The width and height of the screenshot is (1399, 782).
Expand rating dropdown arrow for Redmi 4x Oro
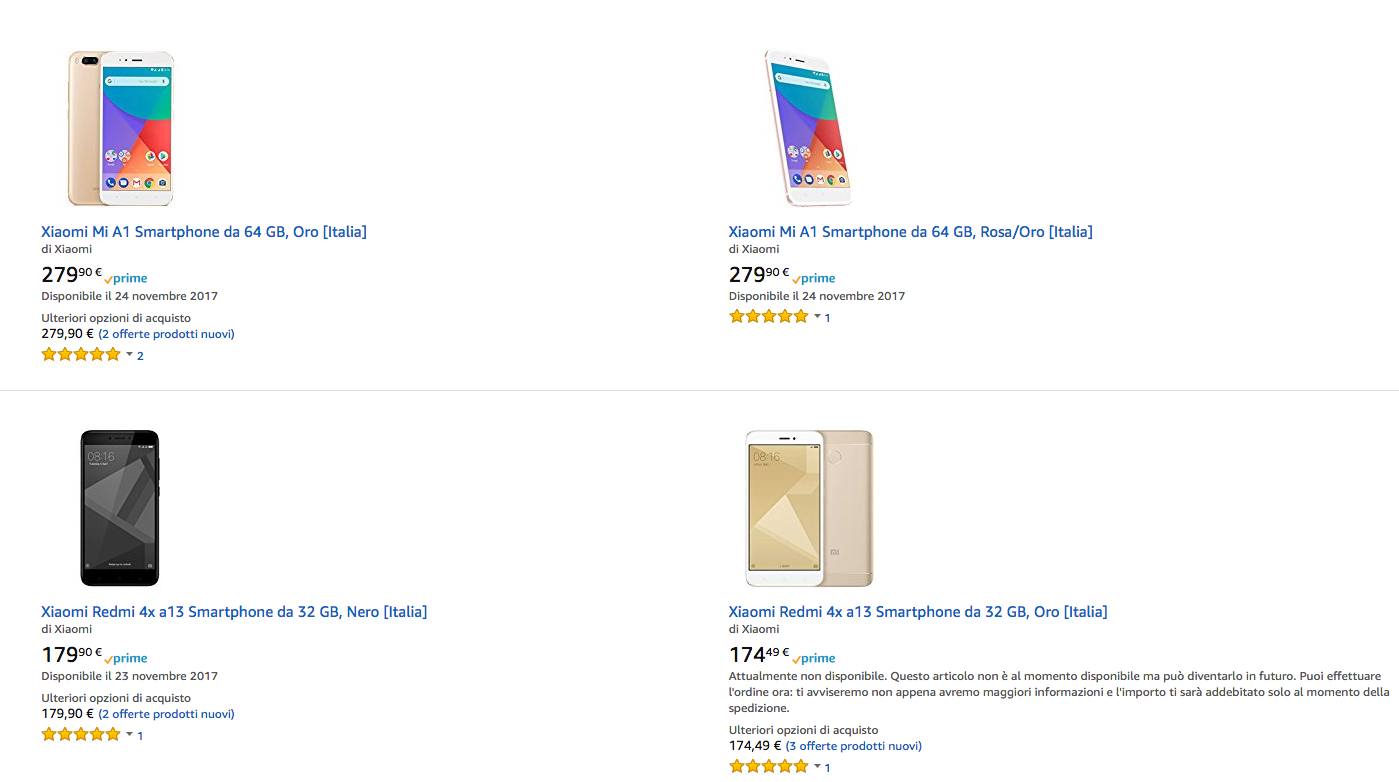[x=817, y=766]
